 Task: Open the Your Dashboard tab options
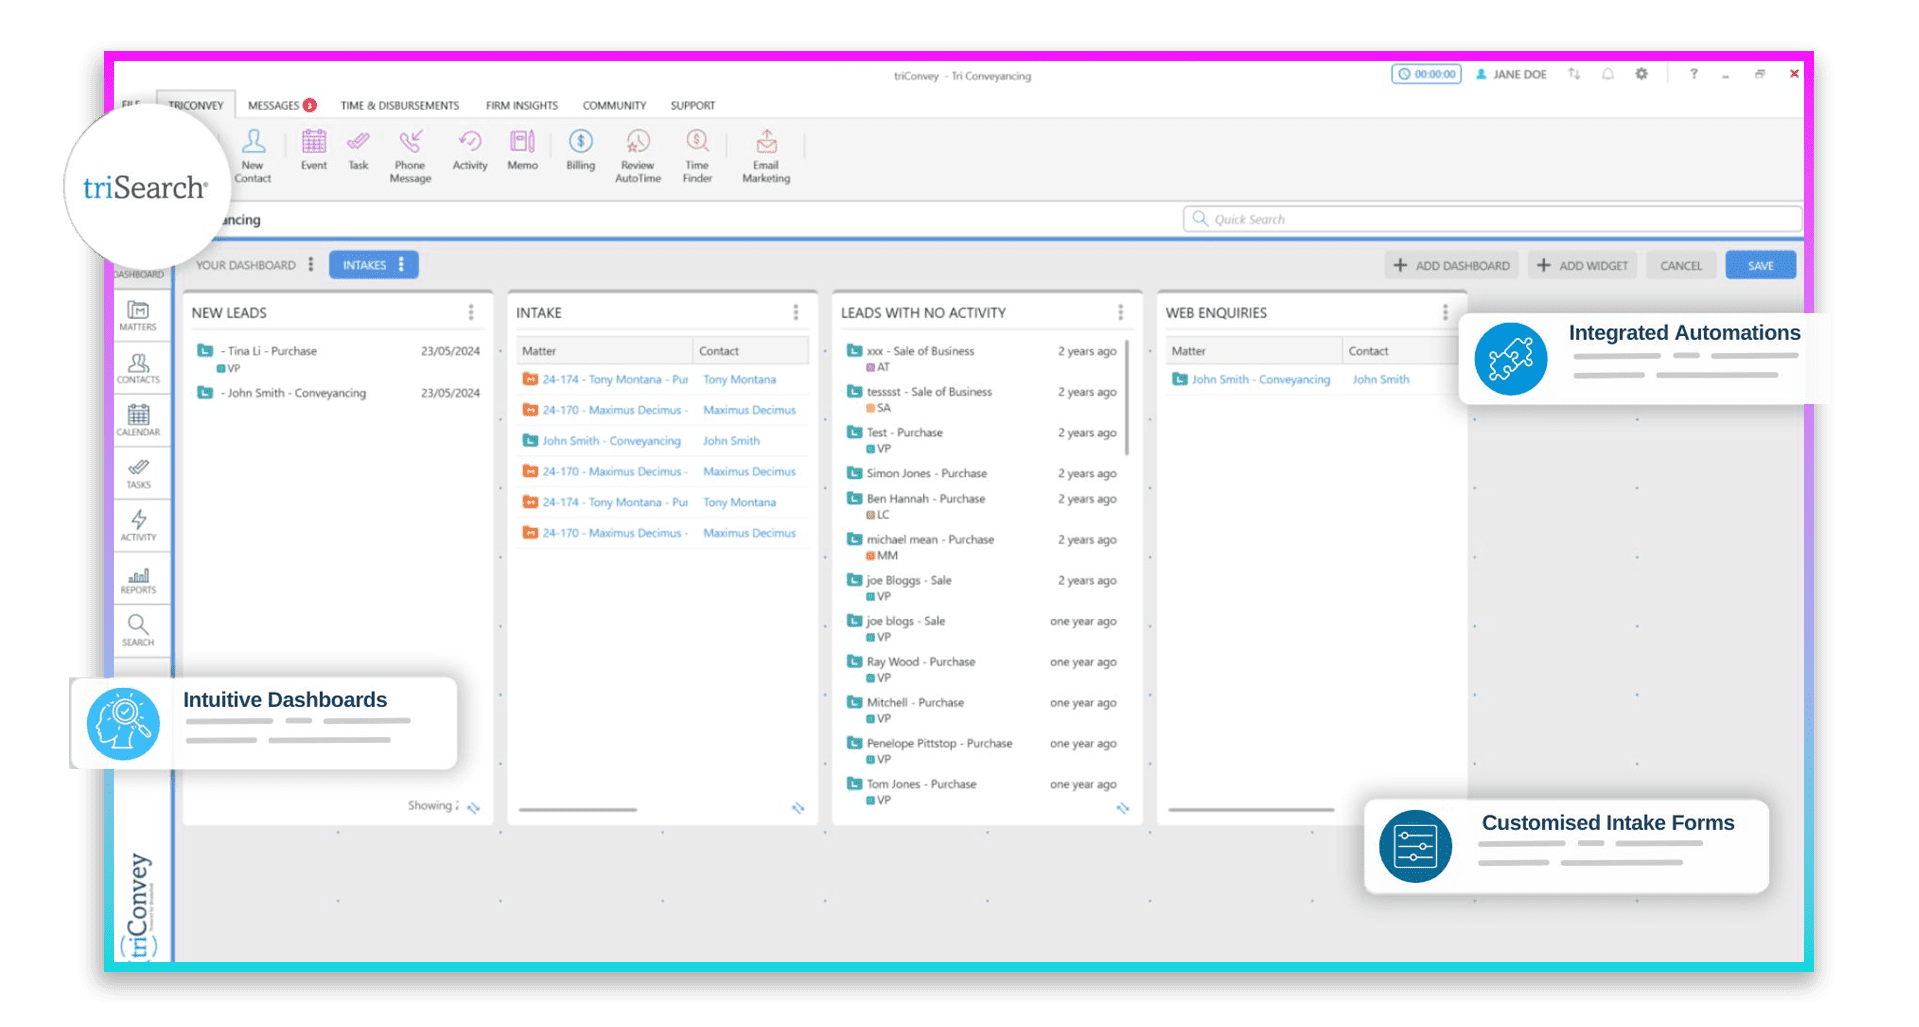point(311,265)
